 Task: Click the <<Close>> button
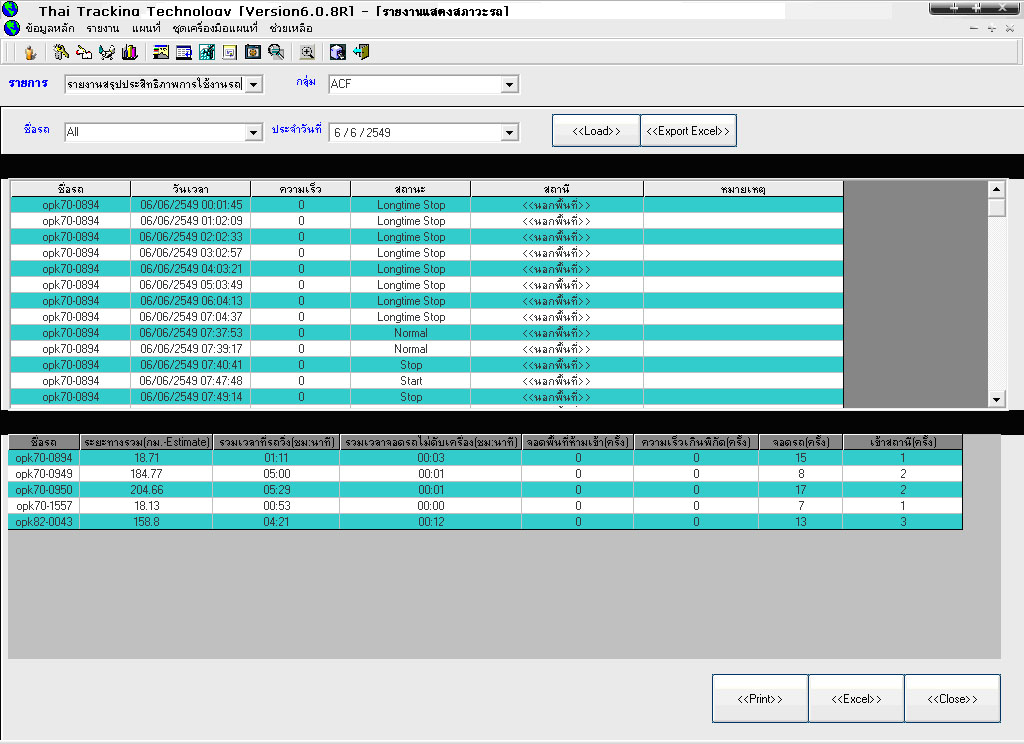[x=952, y=698]
